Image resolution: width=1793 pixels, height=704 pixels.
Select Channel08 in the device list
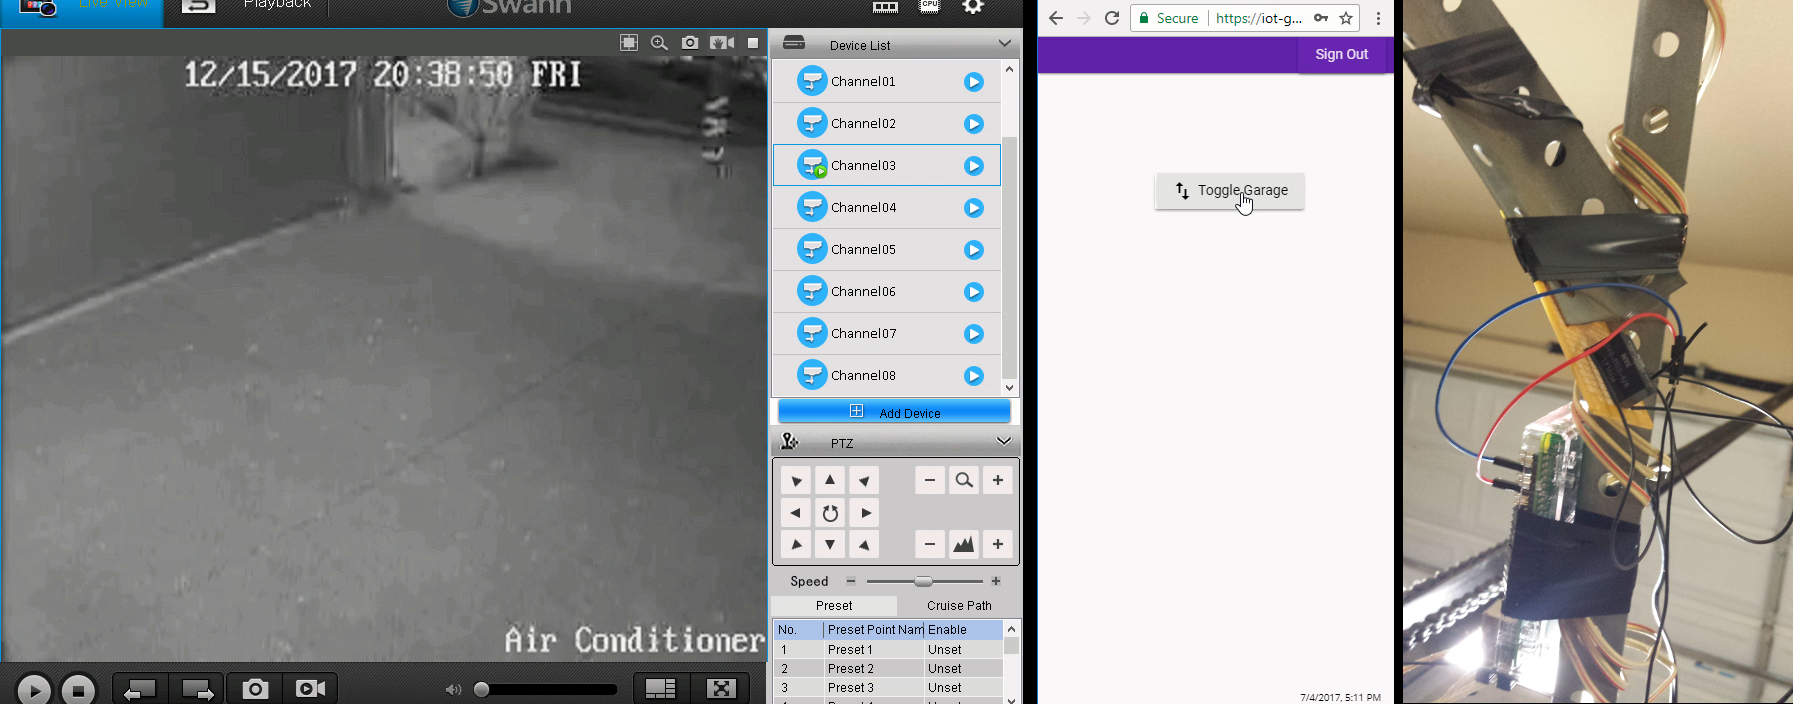(886, 375)
